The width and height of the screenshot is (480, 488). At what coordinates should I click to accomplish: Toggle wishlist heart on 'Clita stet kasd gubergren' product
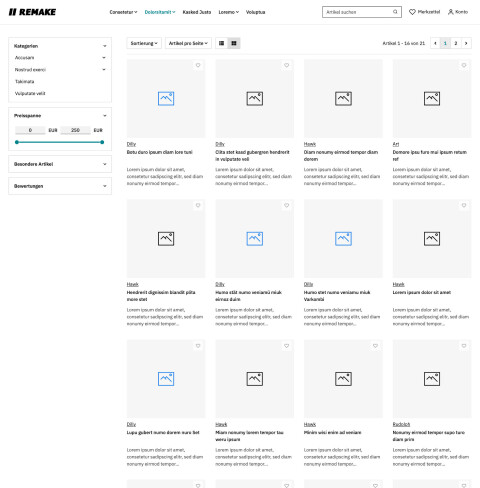287,65
